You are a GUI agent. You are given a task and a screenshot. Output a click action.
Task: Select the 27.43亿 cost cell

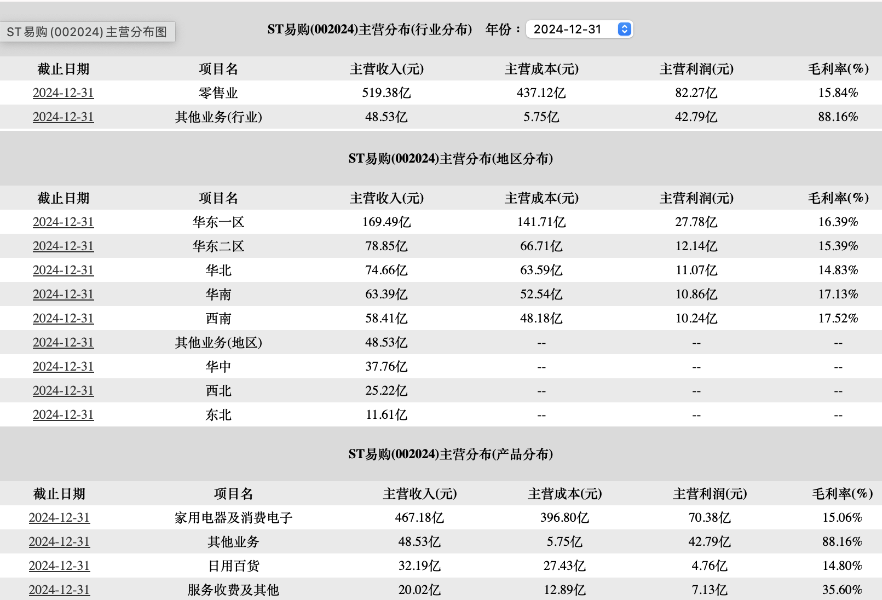565,566
